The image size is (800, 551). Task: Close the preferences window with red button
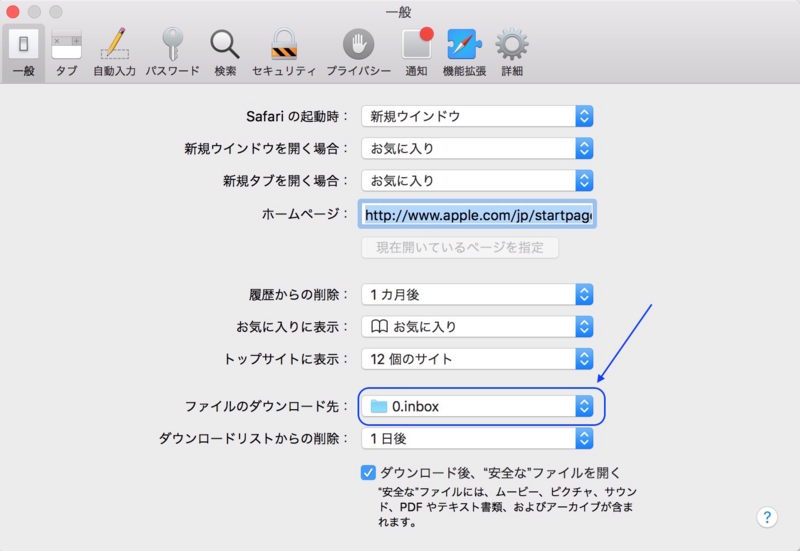click(13, 11)
